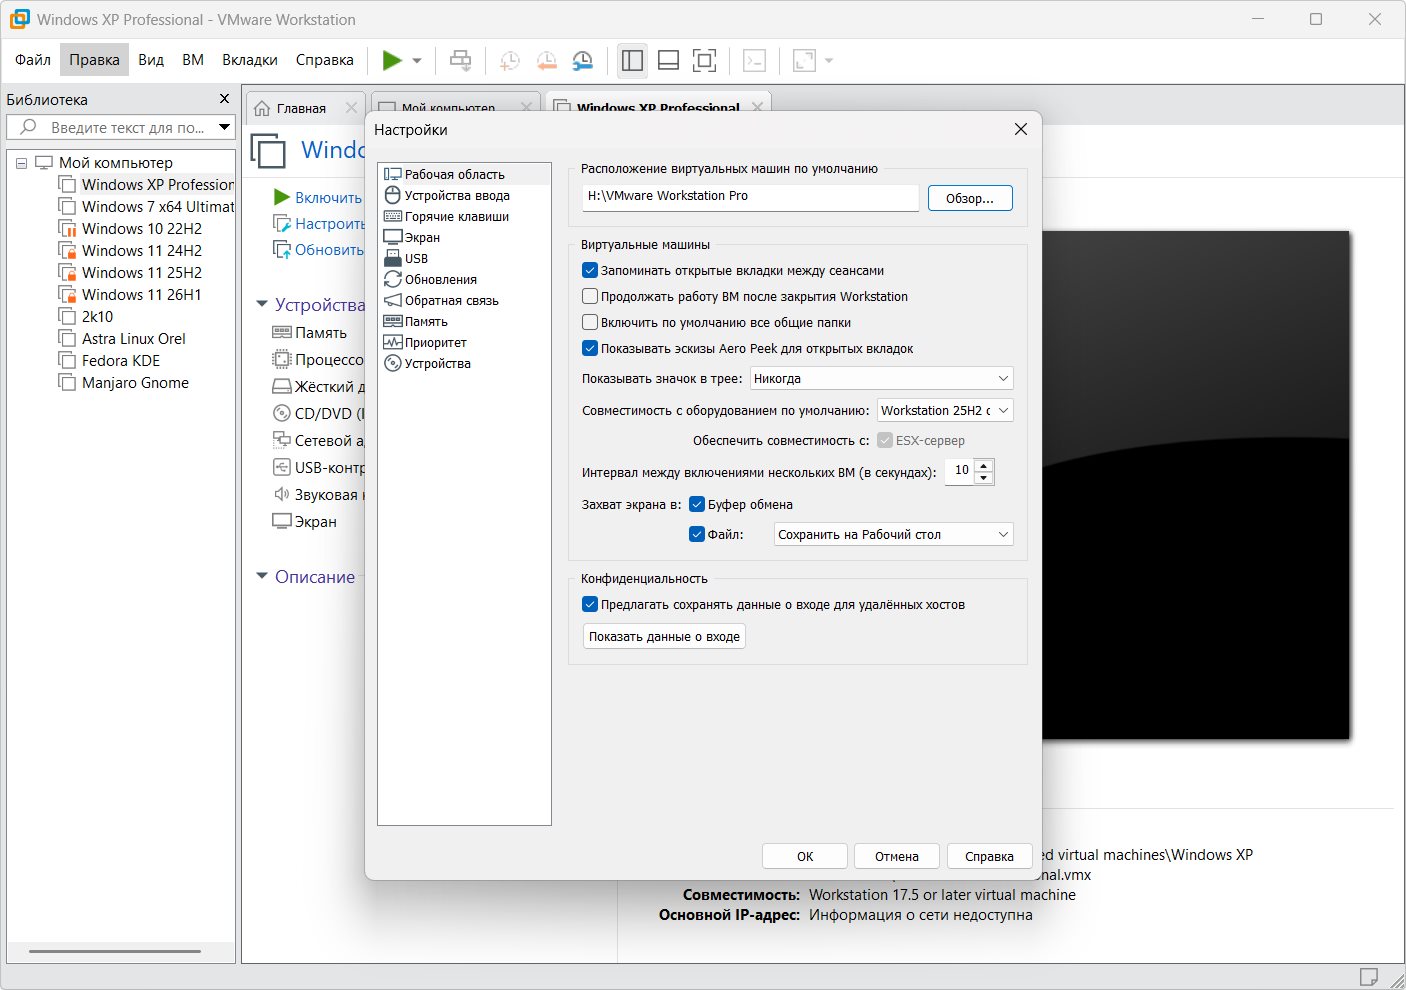
Task: Open Показывать значок в трее dropdown
Action: (x=881, y=379)
